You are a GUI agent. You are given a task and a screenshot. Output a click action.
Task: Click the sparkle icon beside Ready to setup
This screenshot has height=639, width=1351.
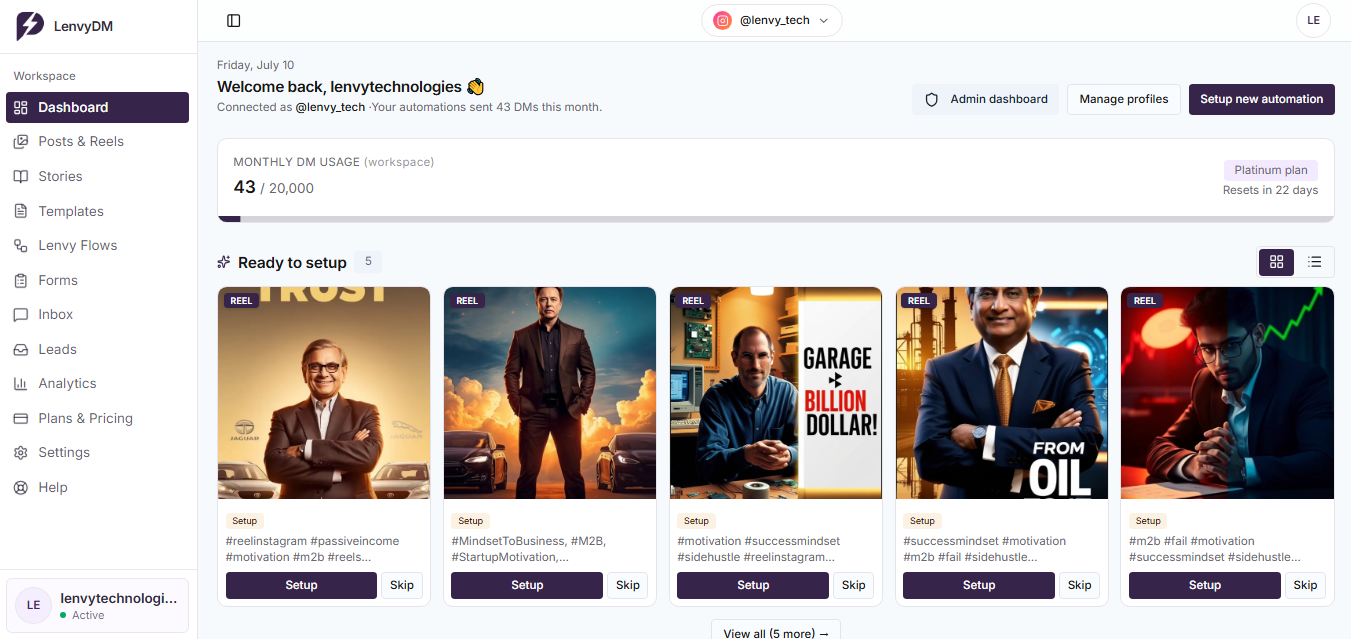coord(224,262)
